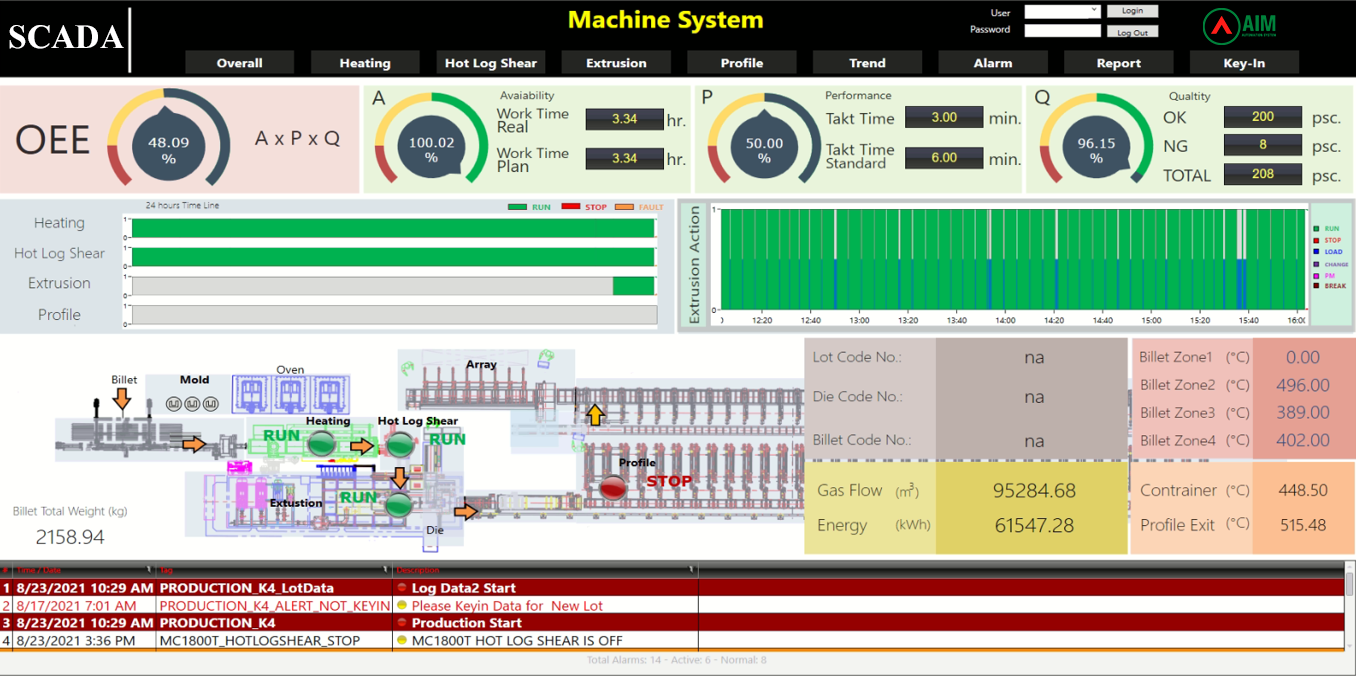Open the Time/Date column filter dropdown
1356x676 pixels.
[x=148, y=569]
